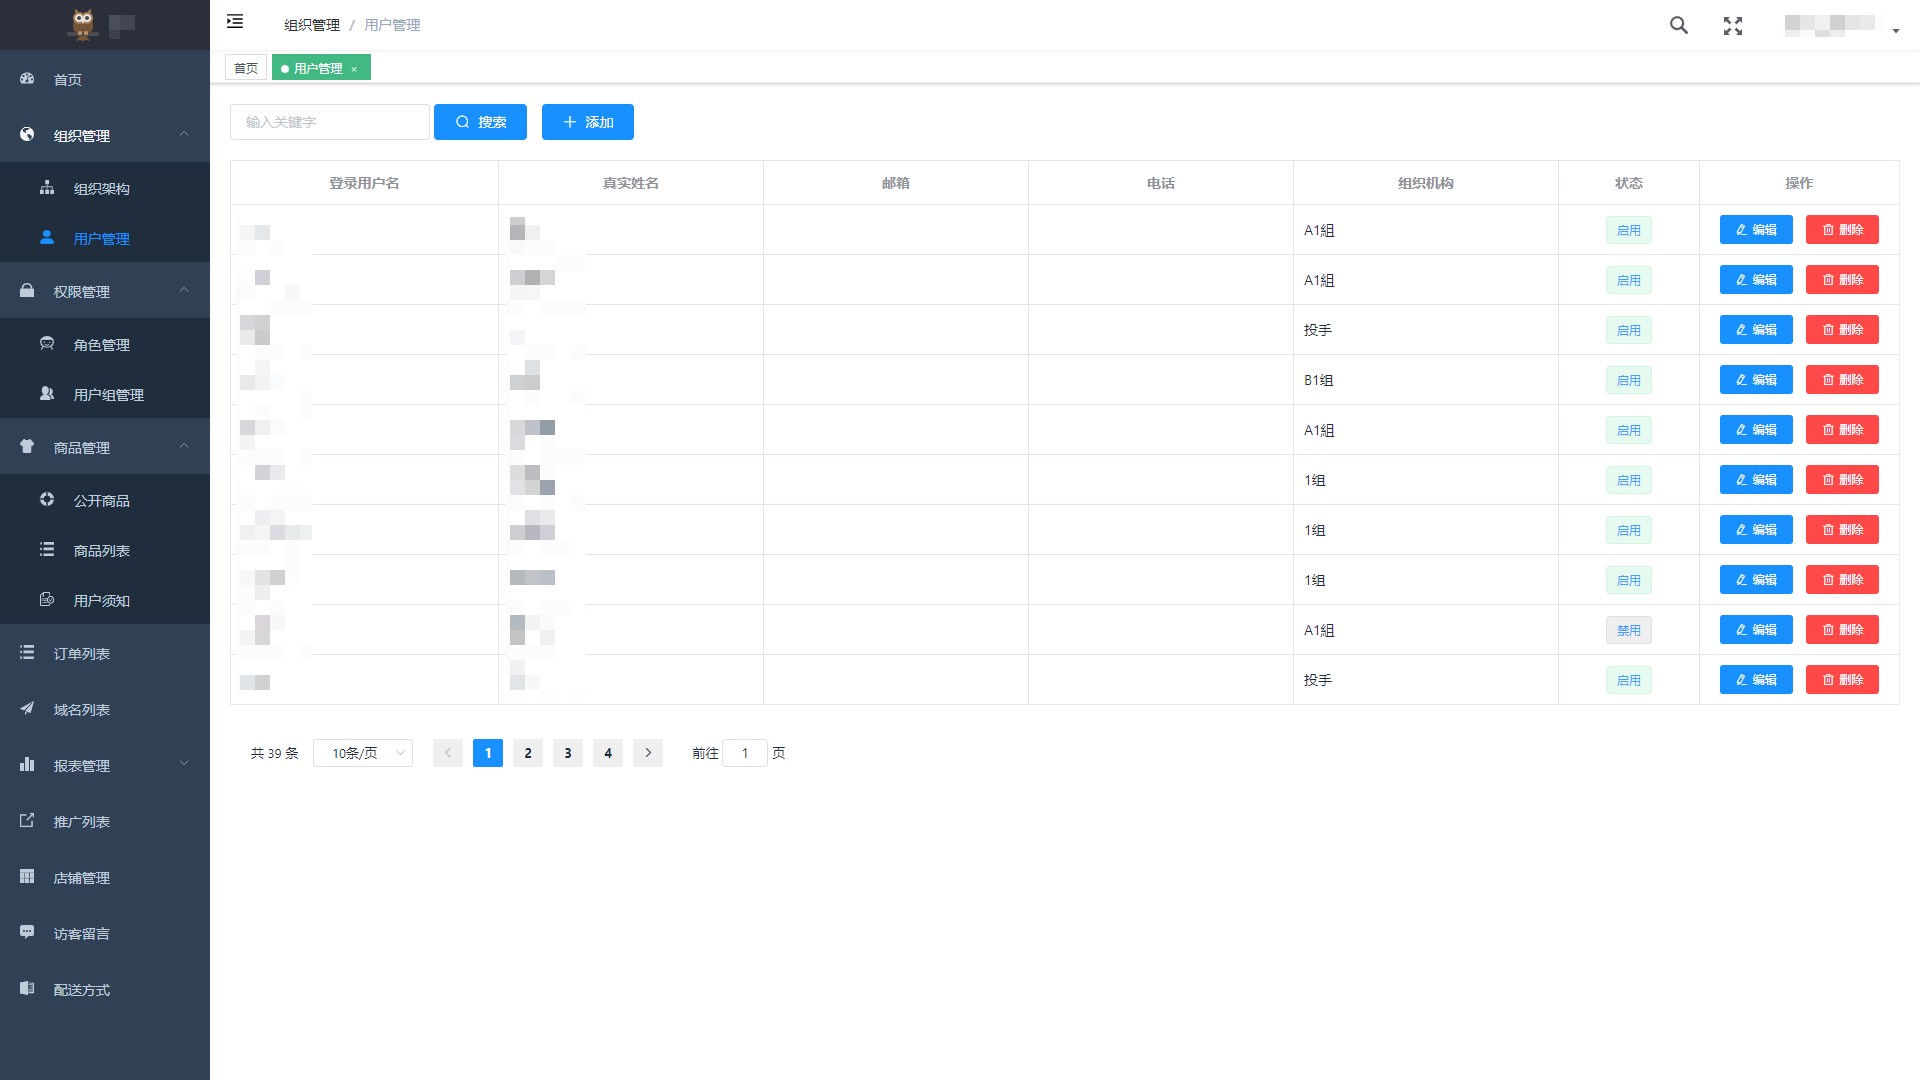The width and height of the screenshot is (1920, 1080).
Task: Click the 输入关键字 search input field
Action: point(330,122)
